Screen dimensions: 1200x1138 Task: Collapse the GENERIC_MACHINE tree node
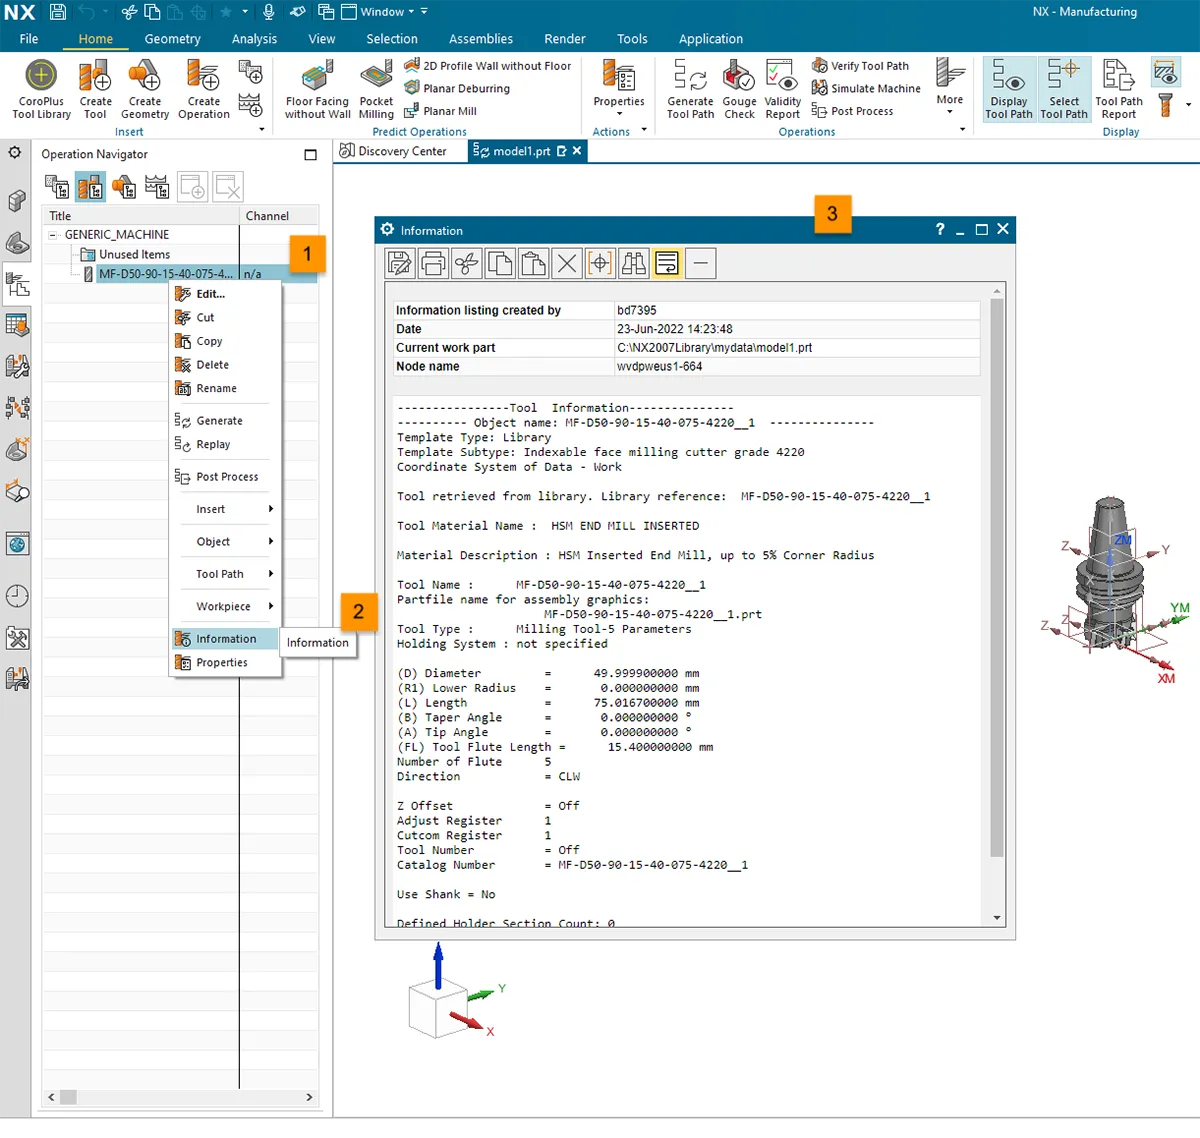pos(53,235)
